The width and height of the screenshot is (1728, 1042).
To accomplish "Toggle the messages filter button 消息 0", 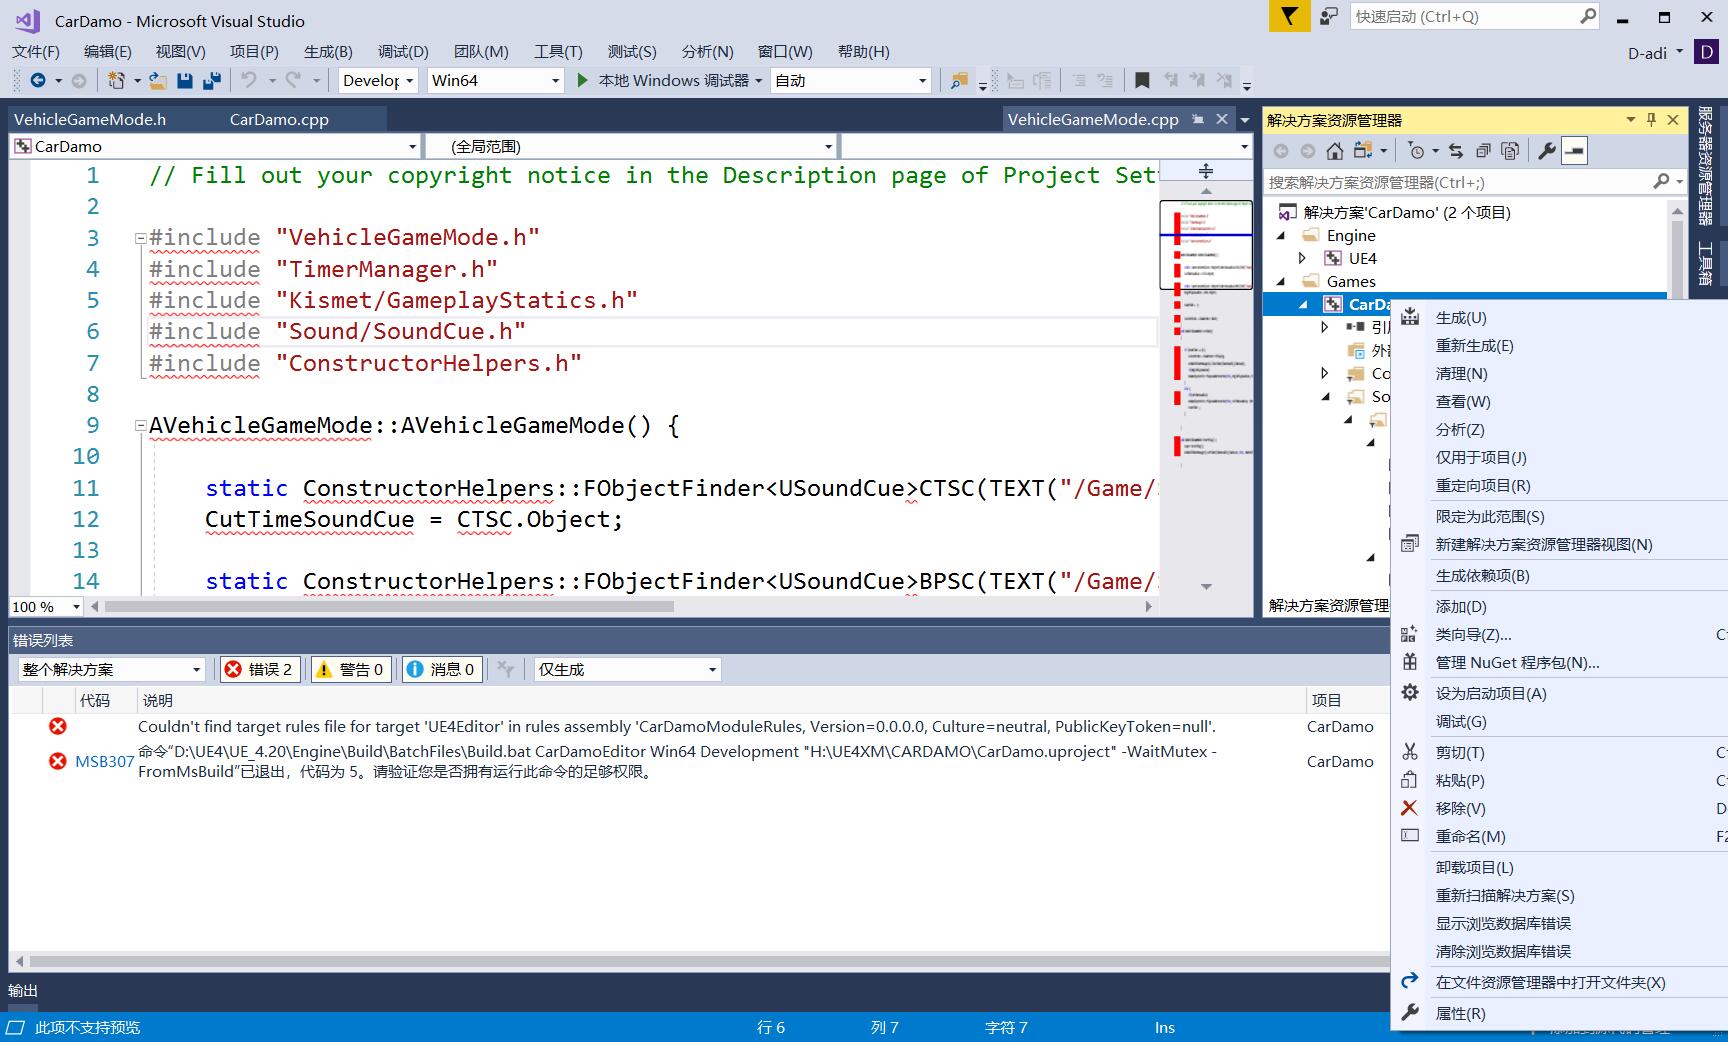I will pyautogui.click(x=441, y=669).
